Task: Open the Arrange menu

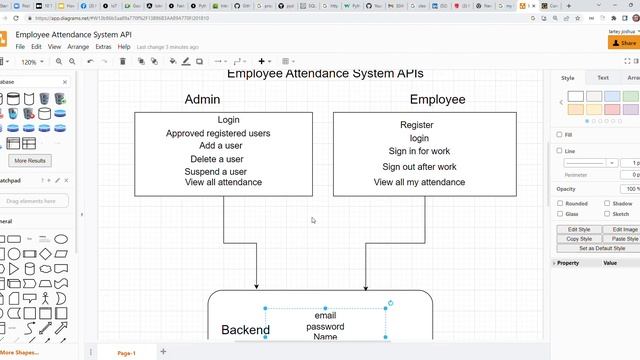Action: (x=78, y=47)
